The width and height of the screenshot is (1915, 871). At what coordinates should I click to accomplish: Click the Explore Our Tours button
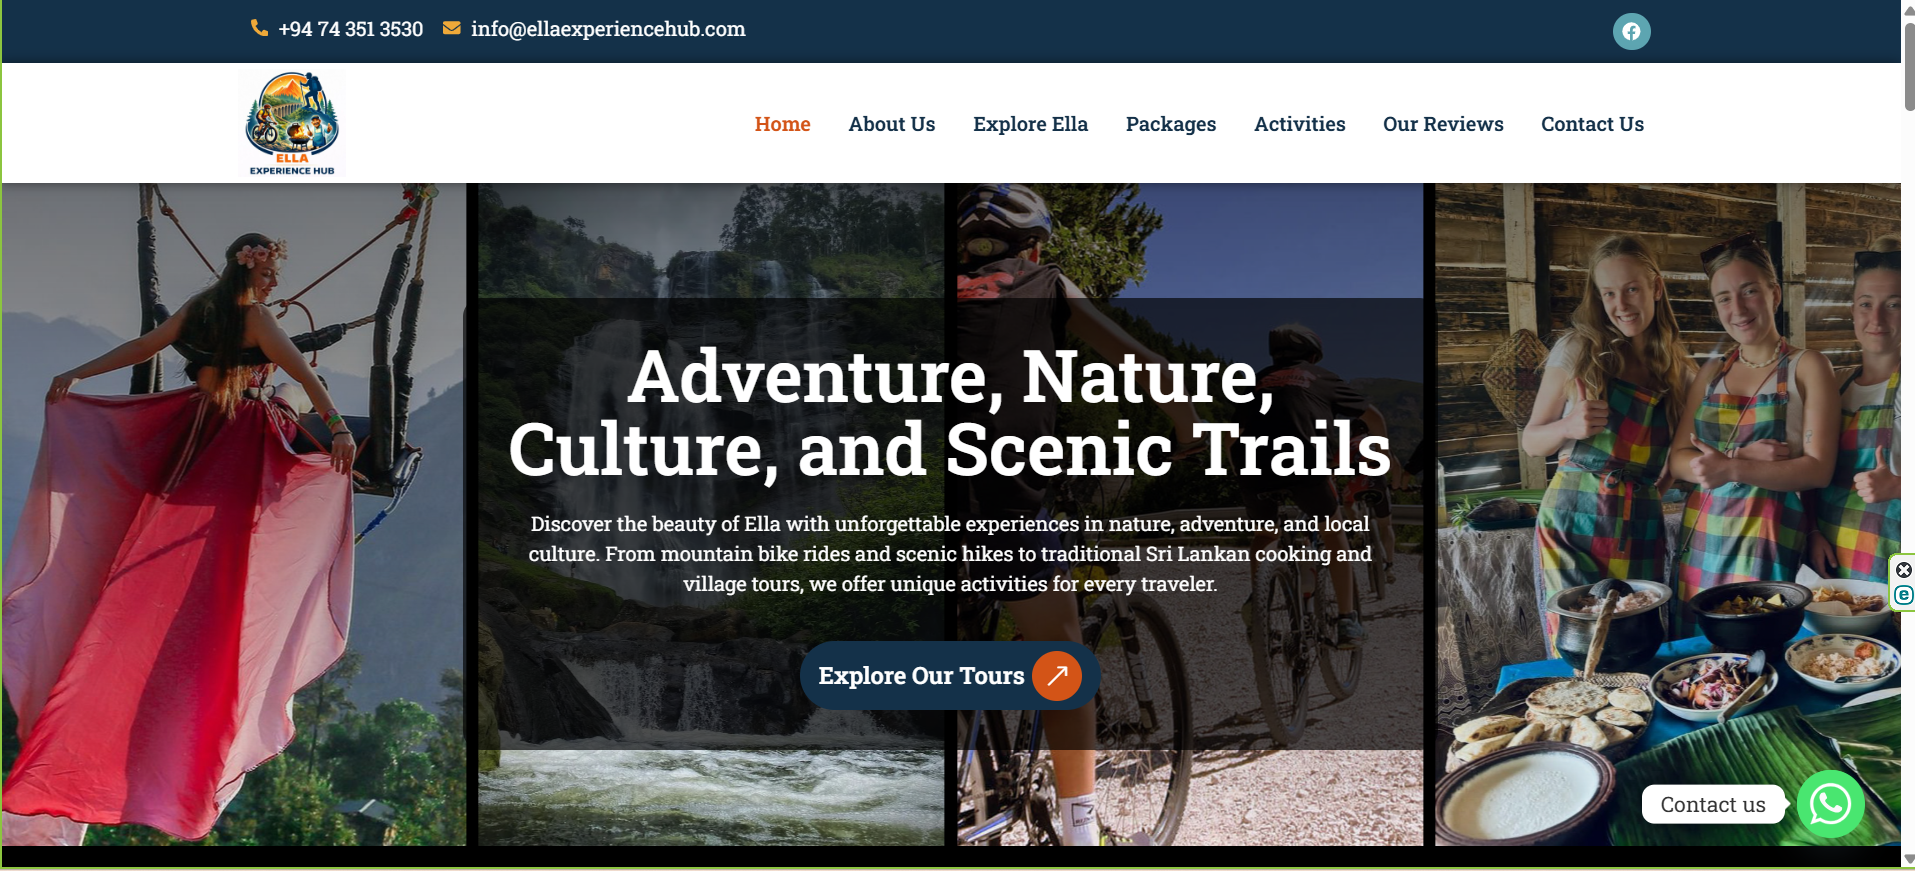pyautogui.click(x=950, y=675)
